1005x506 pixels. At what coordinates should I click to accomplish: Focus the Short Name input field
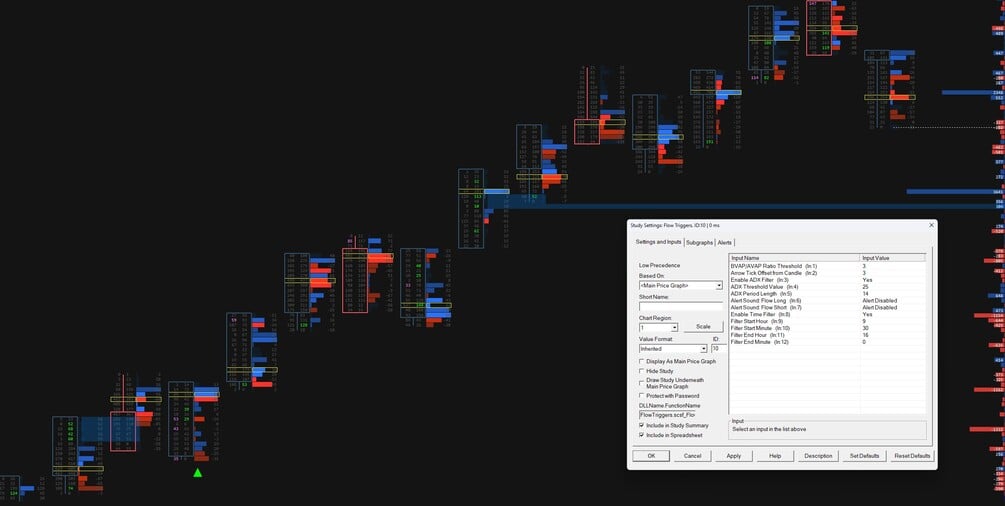681,307
